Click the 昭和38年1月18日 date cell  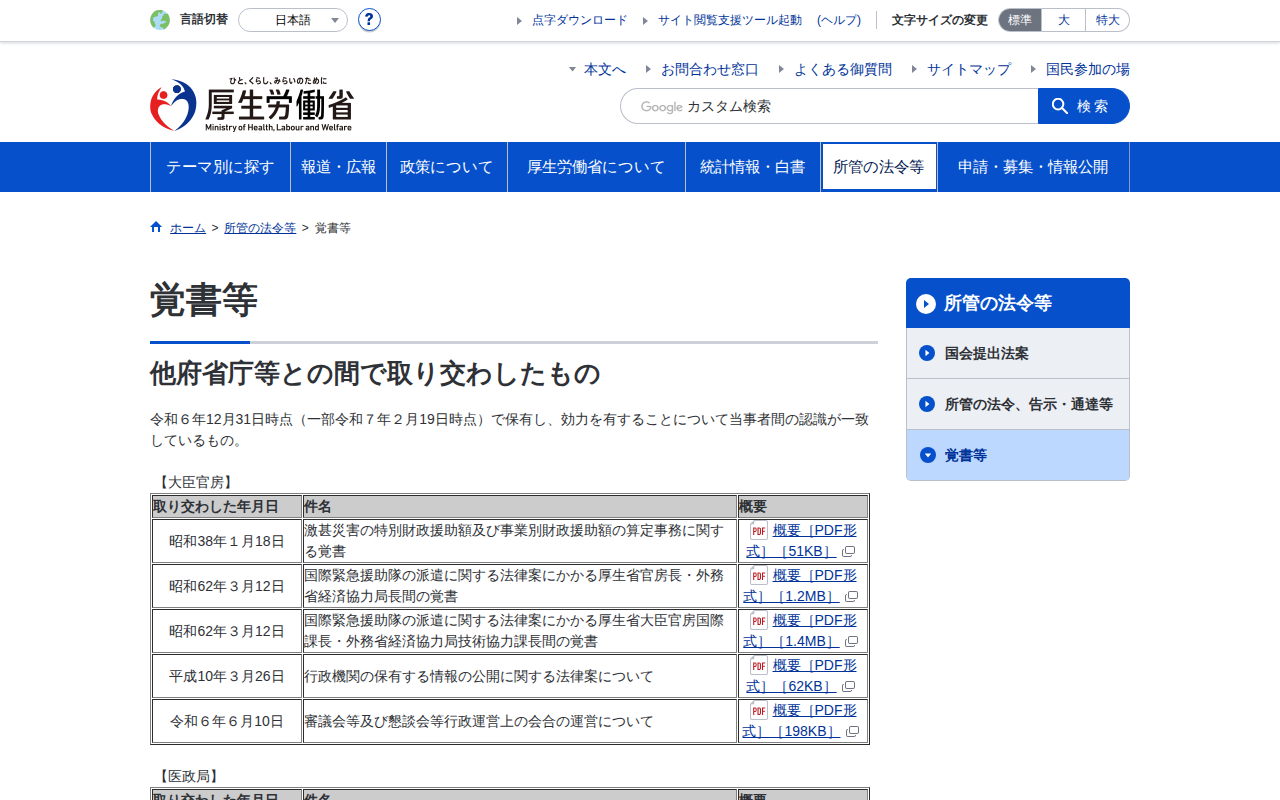click(x=227, y=541)
